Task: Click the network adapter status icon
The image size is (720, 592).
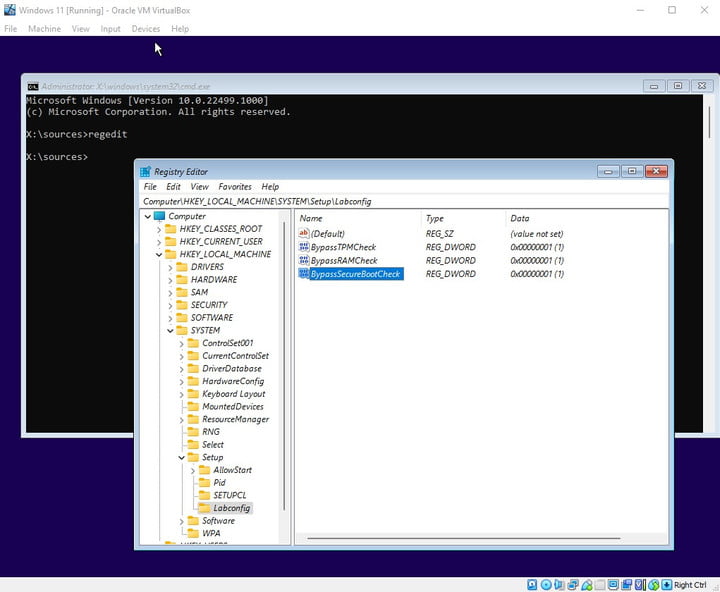Action: [x=573, y=585]
